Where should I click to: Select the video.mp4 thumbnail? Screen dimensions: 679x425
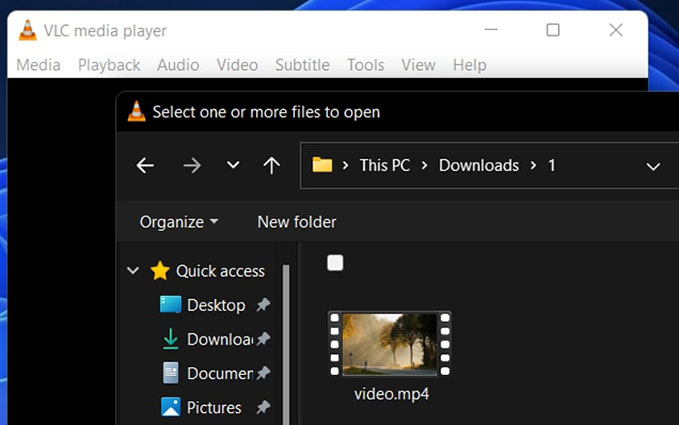pyautogui.click(x=390, y=344)
